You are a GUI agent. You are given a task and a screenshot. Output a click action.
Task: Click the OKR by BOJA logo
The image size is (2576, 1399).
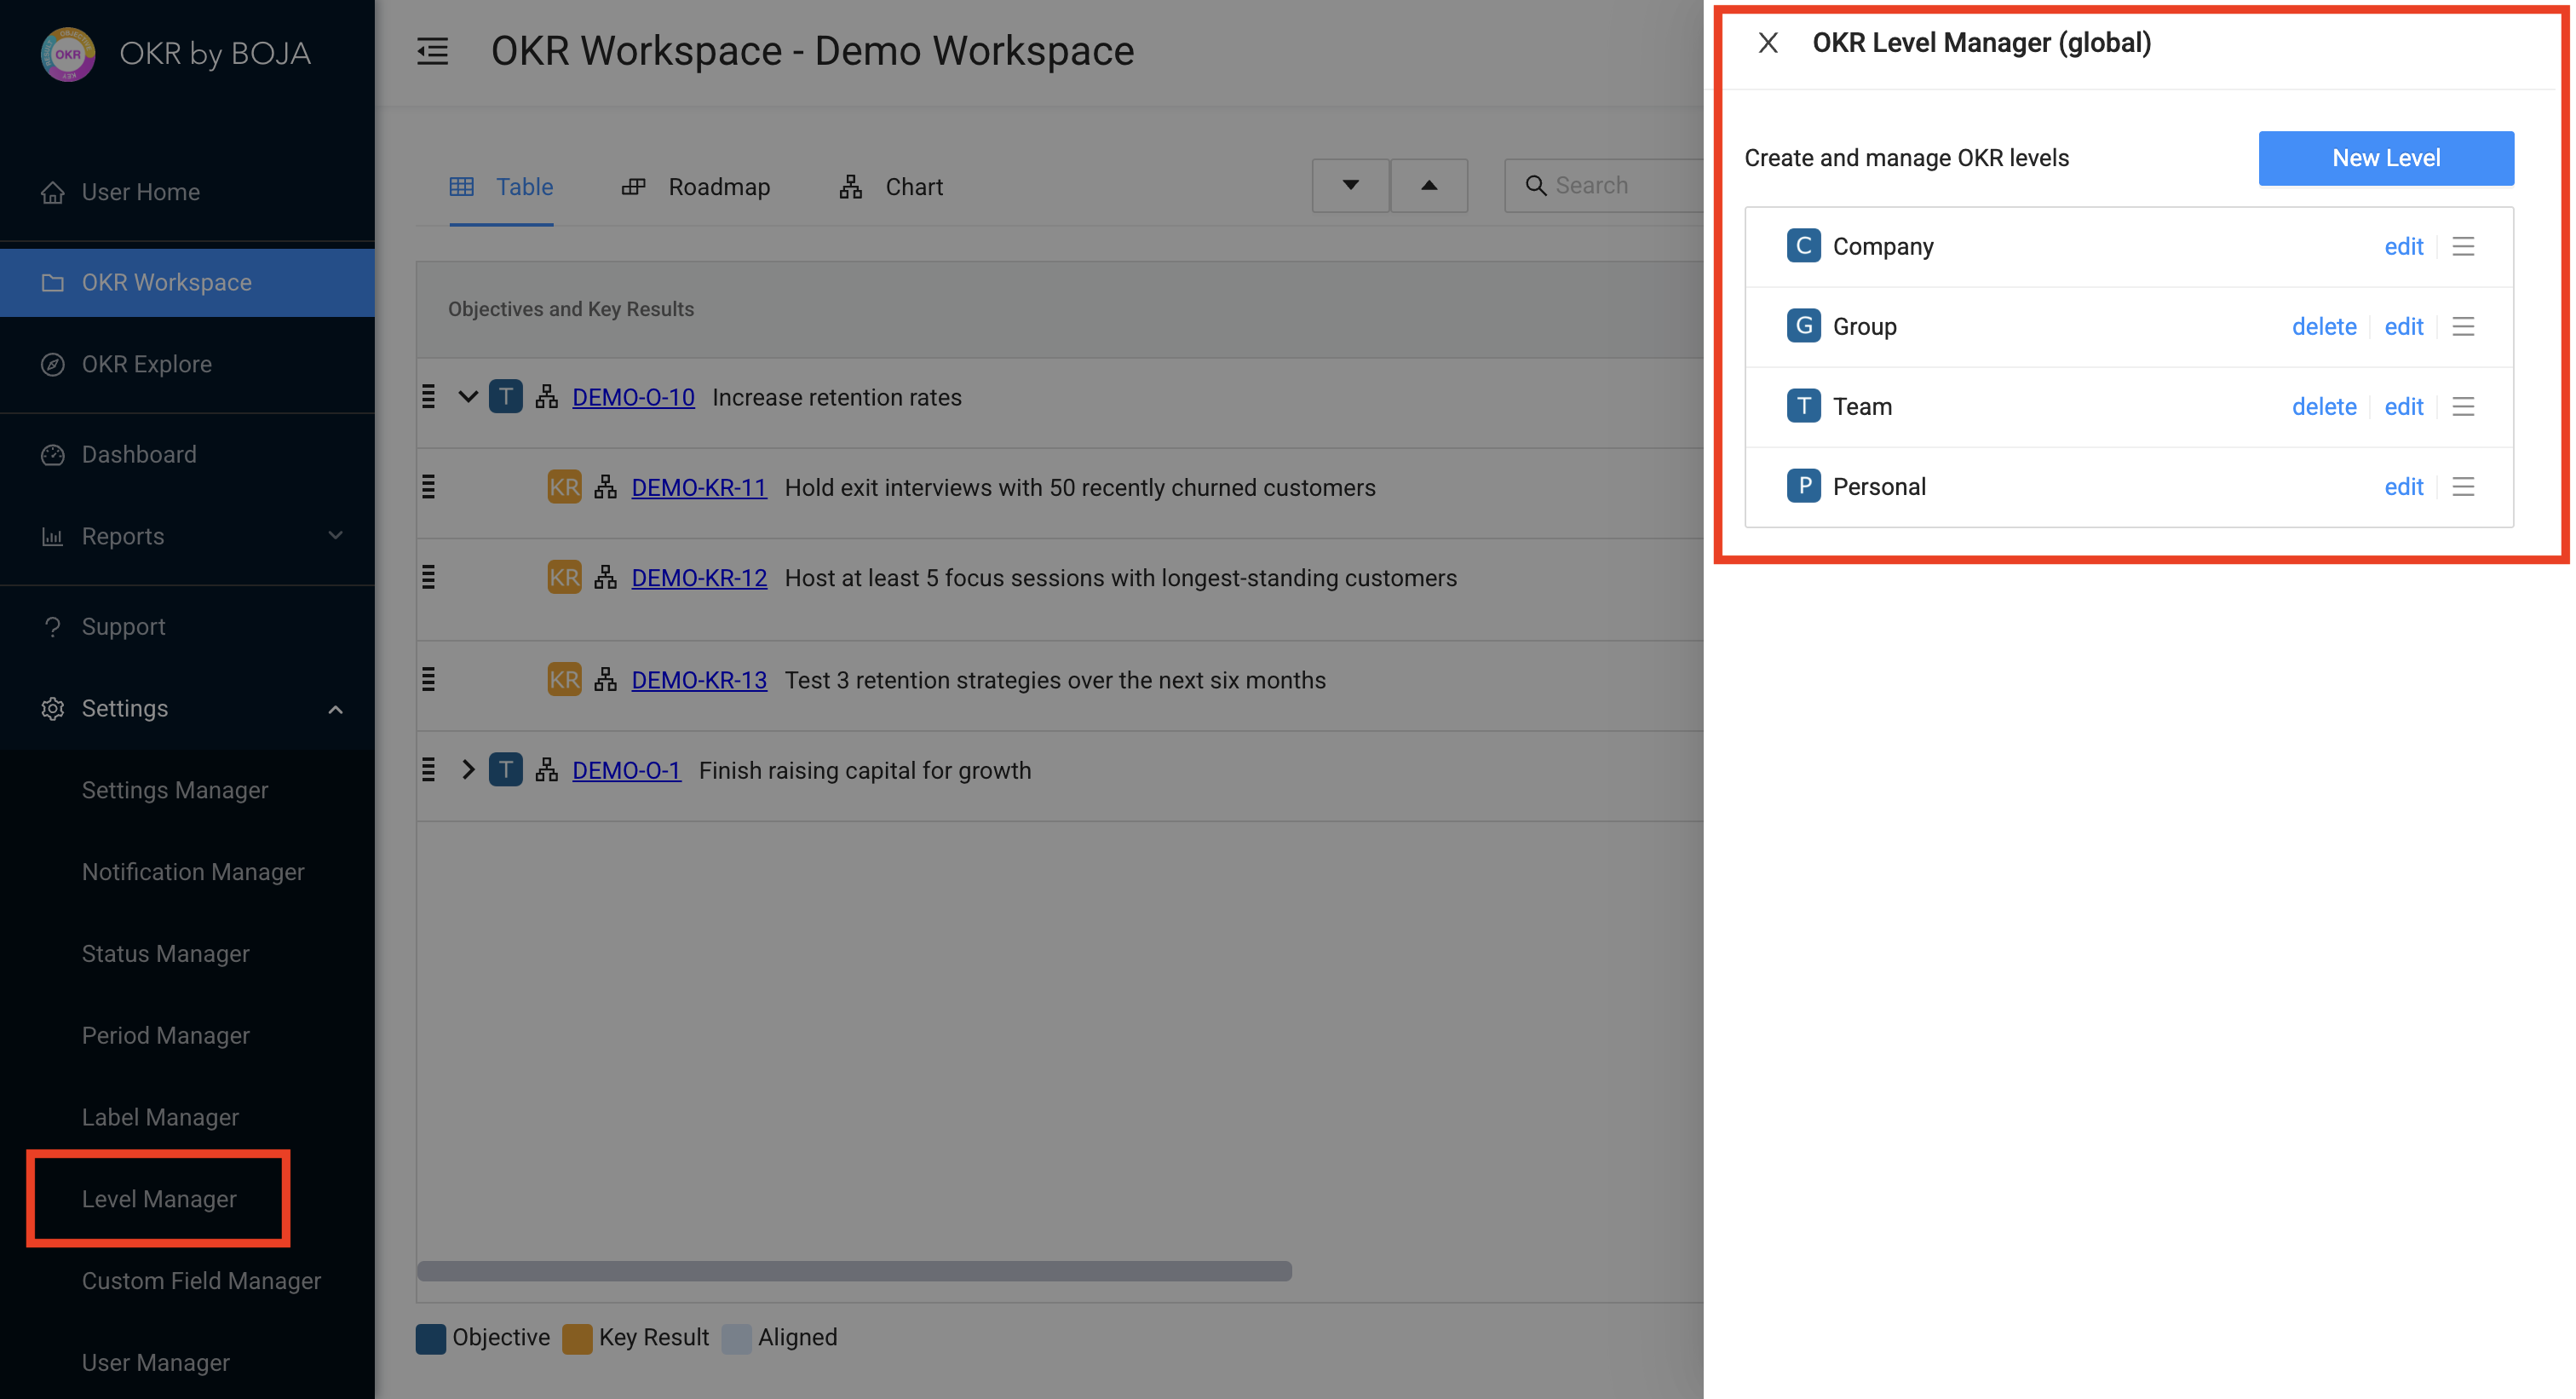(x=68, y=53)
